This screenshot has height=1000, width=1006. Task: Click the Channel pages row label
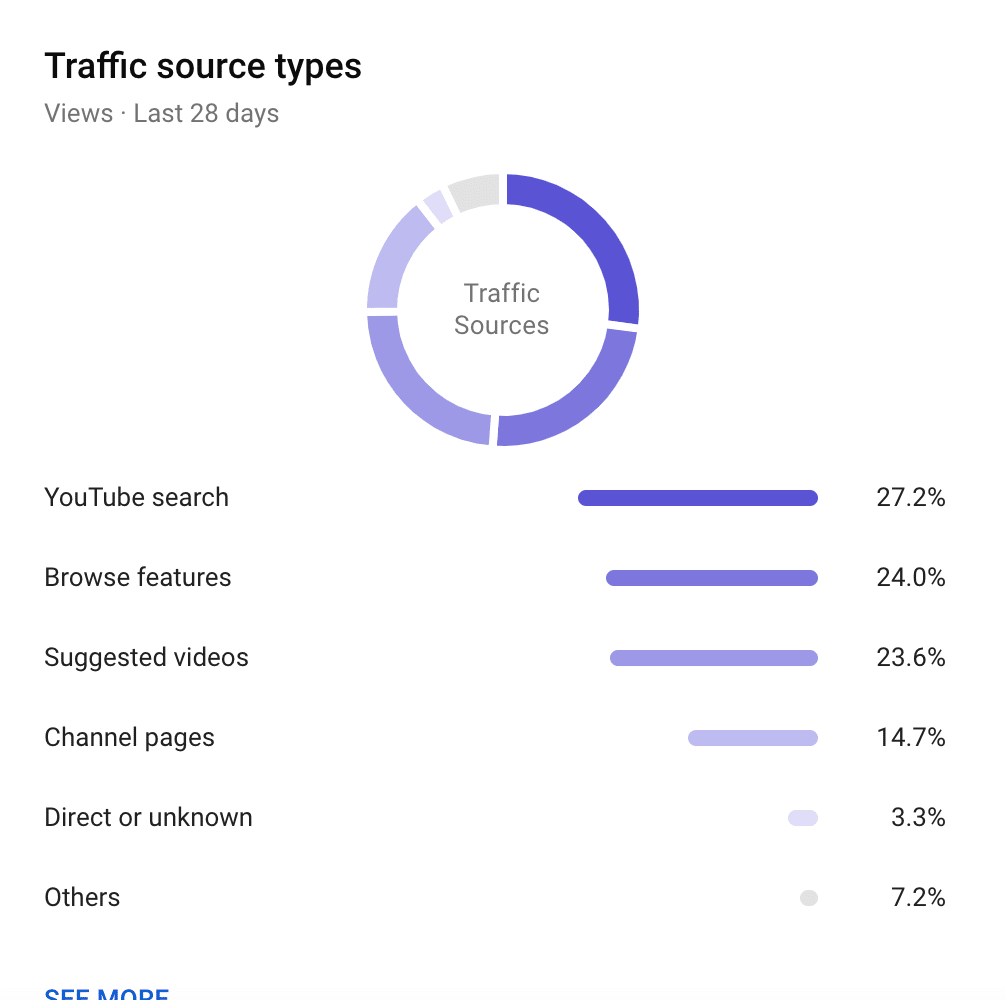click(x=130, y=738)
